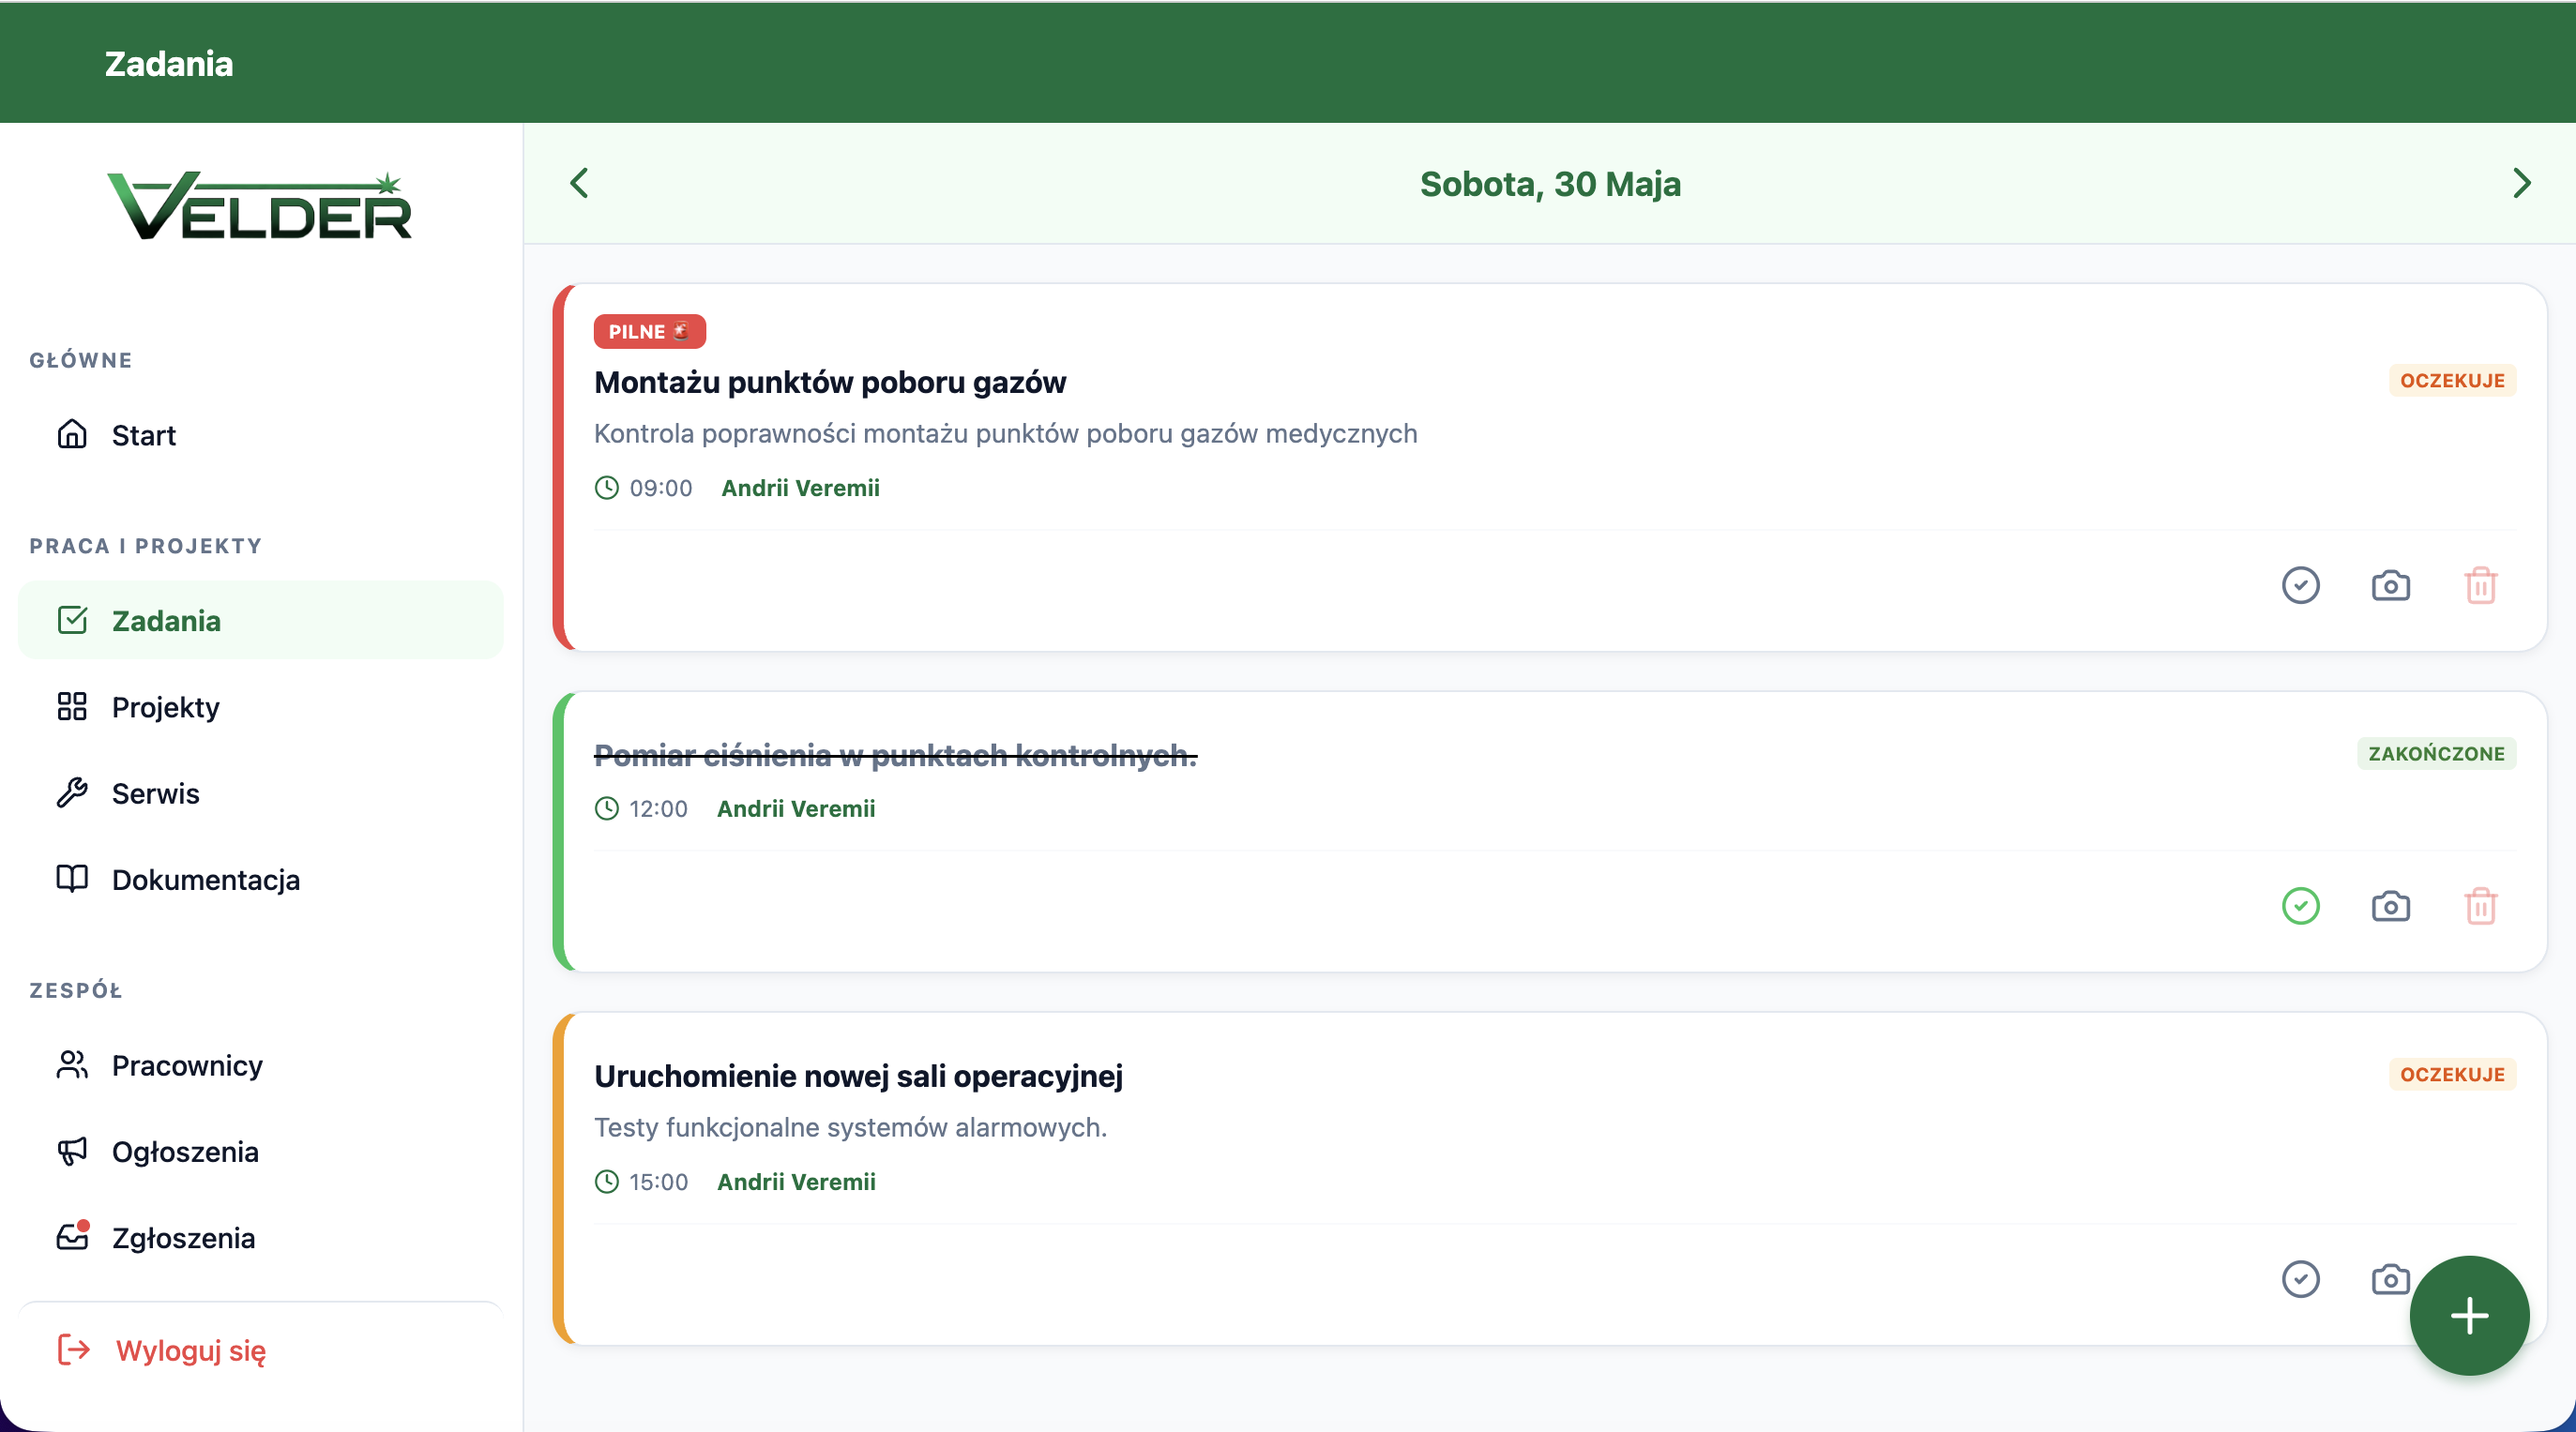Add photo to Uruchomienie nowej sali operacyjnej task

[2390, 1279]
